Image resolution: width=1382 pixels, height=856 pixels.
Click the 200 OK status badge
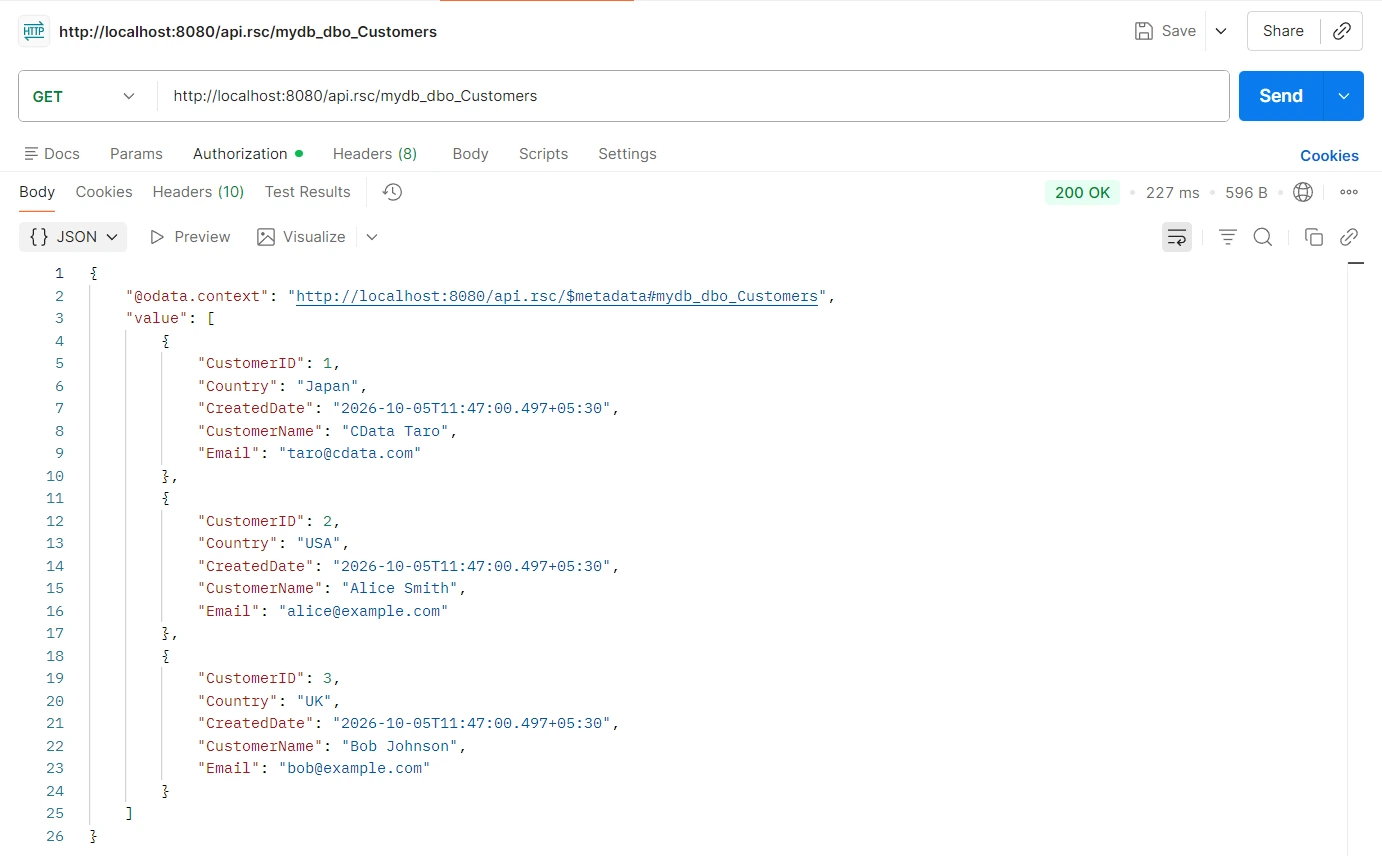(x=1082, y=192)
